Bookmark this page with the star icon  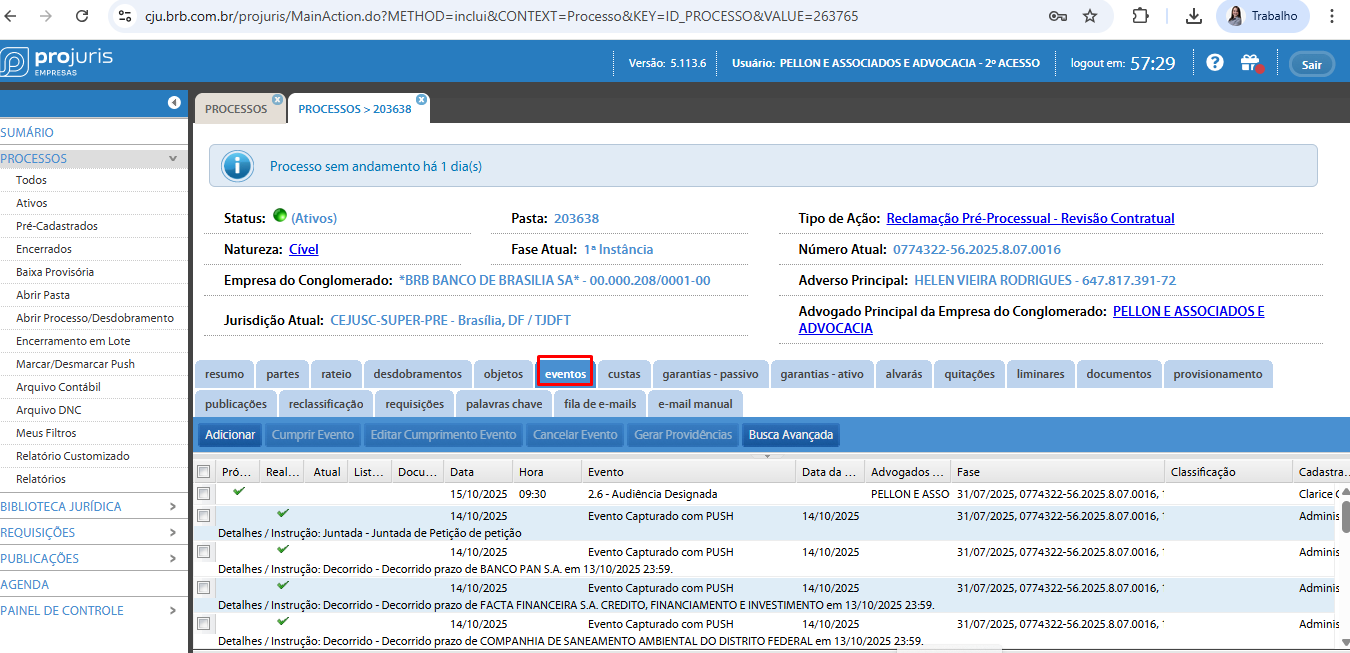pyautogui.click(x=1090, y=16)
